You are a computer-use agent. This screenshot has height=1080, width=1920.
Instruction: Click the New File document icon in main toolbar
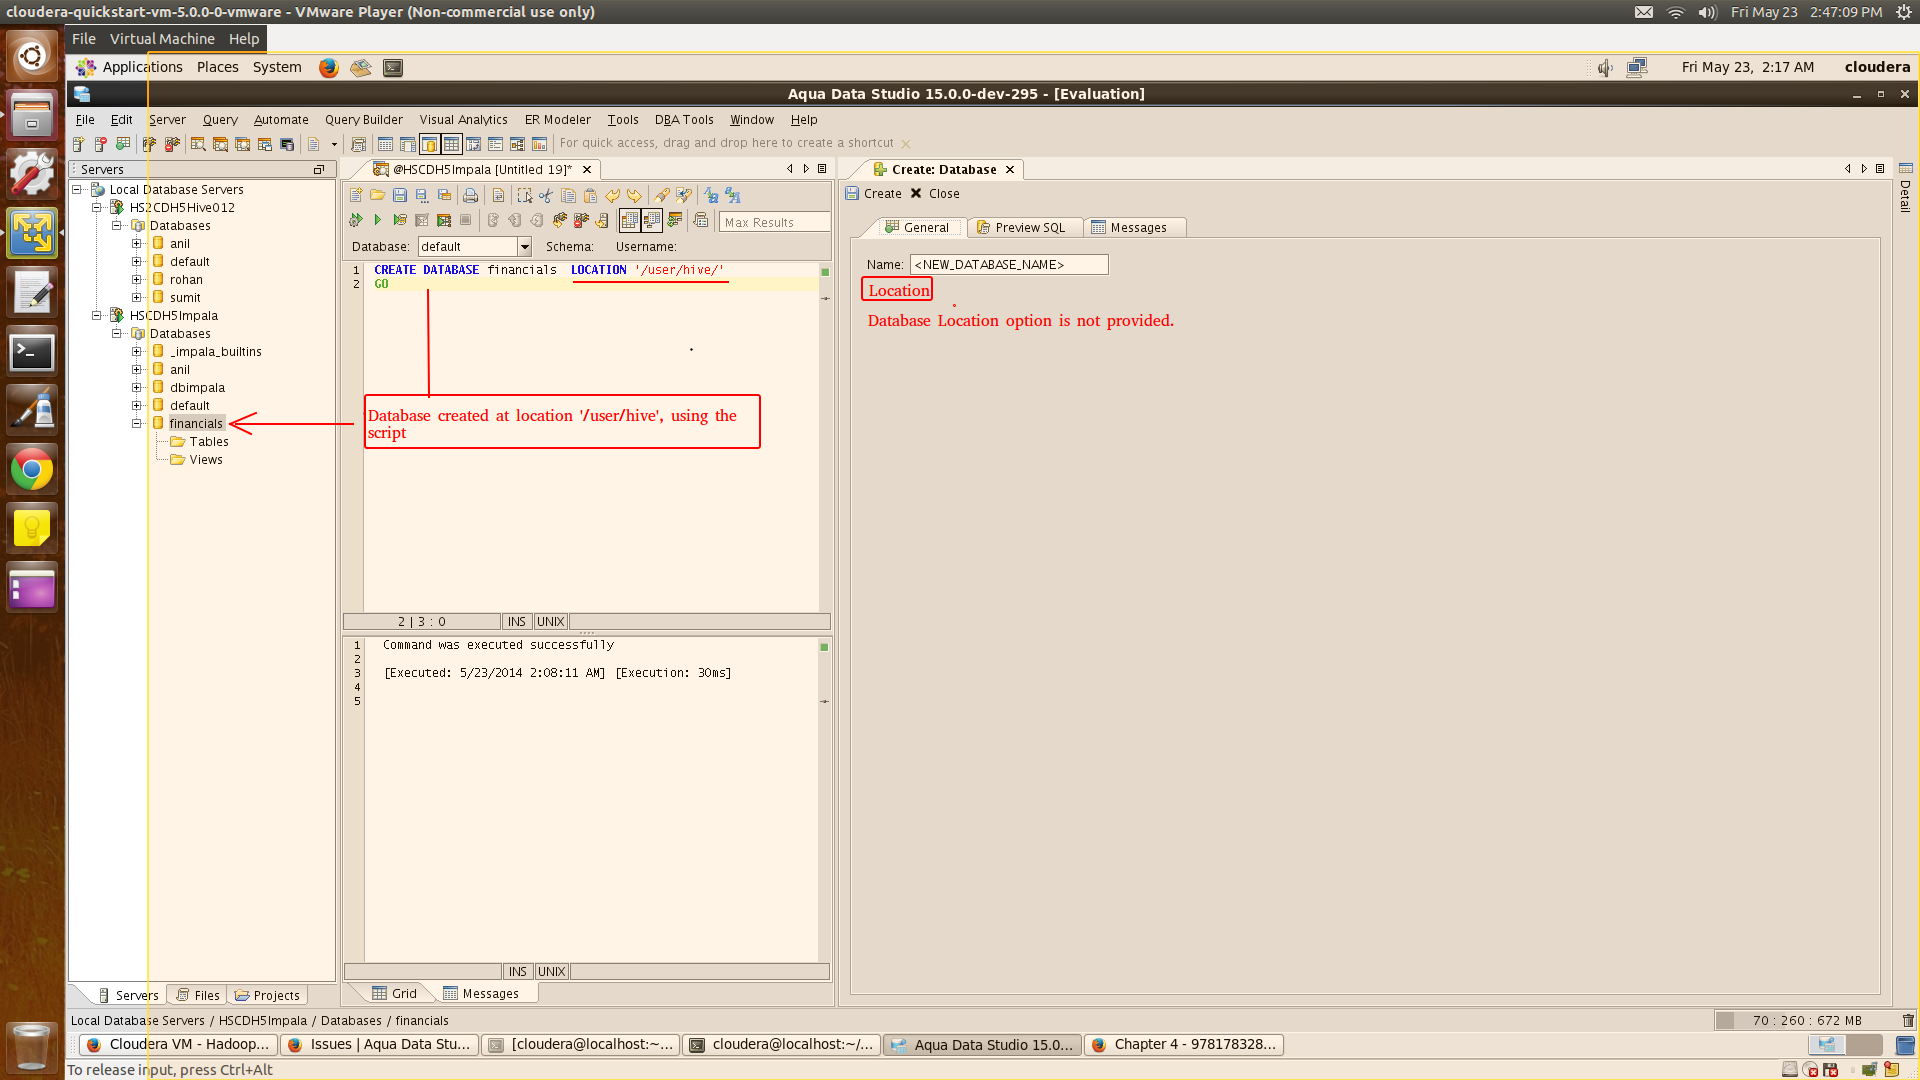313,144
